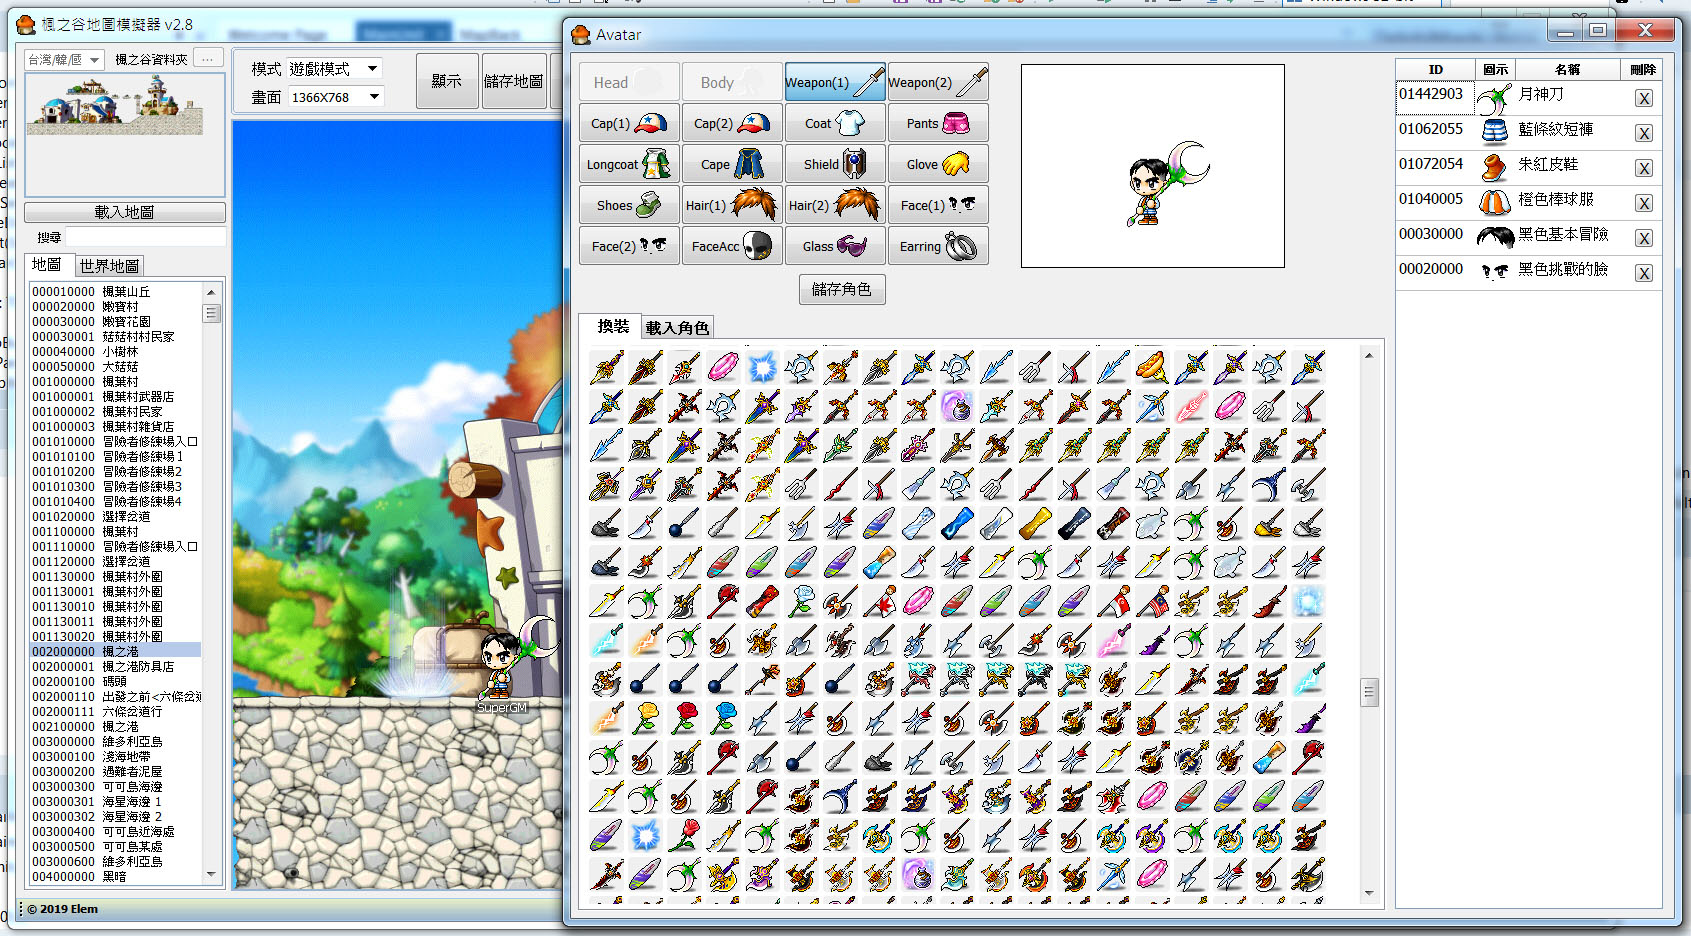The height and width of the screenshot is (936, 1691).
Task: Choose the Cape category button
Action: [x=732, y=164]
